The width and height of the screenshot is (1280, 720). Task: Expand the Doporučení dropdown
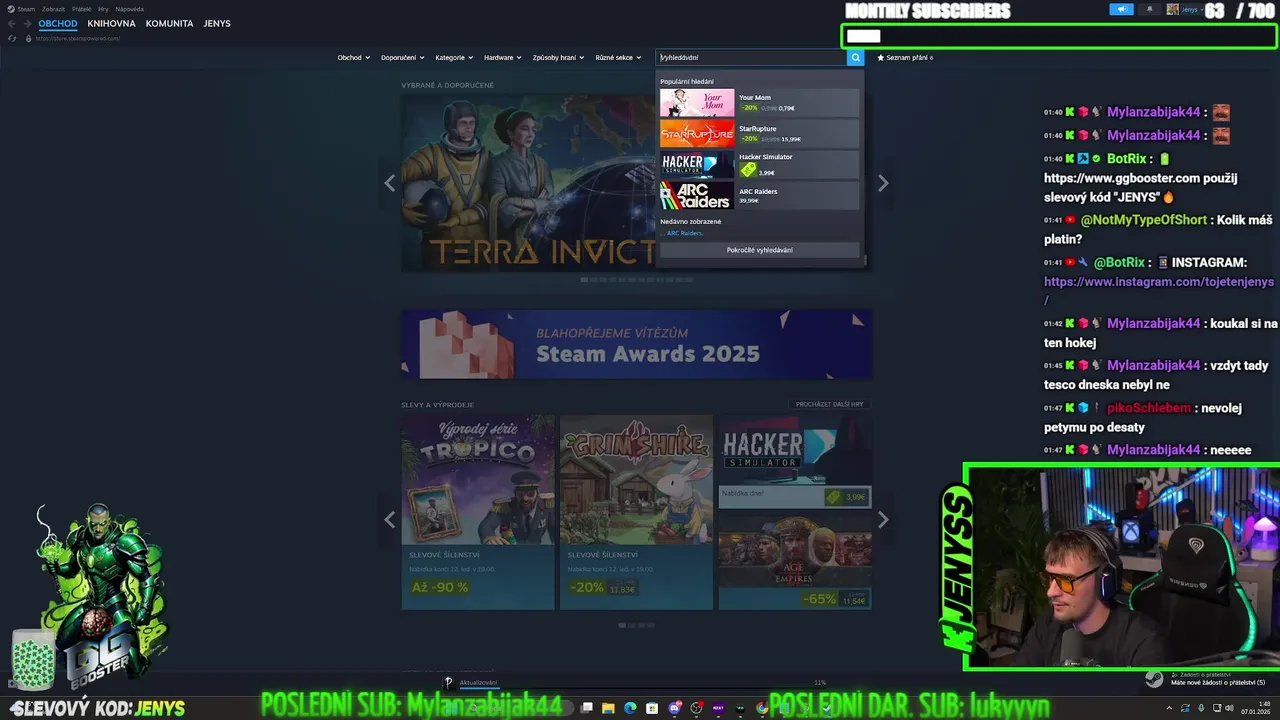click(402, 58)
